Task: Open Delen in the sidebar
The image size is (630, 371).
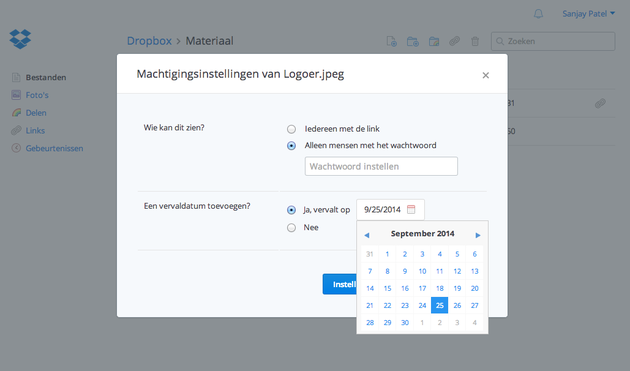Action: coord(36,113)
